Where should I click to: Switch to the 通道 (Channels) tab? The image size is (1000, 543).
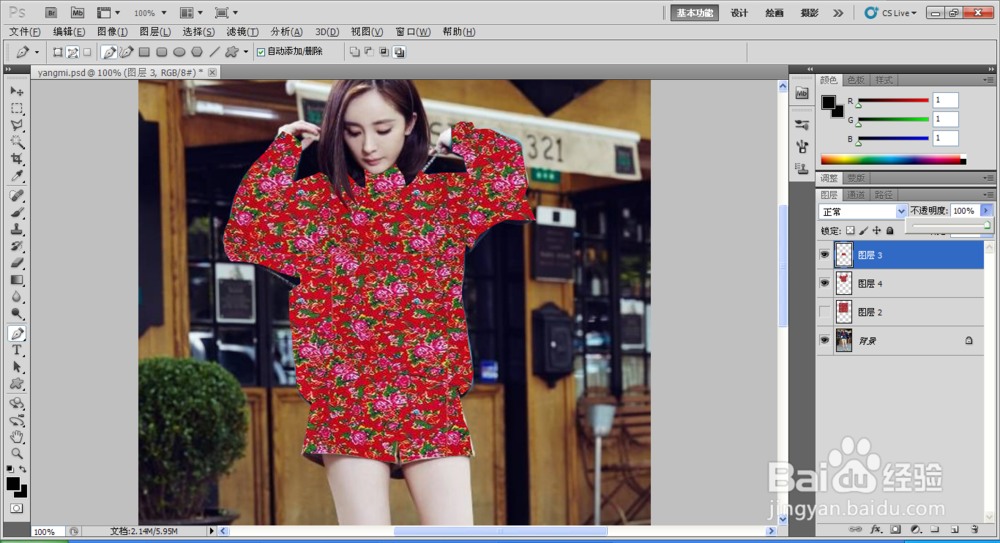click(856, 195)
